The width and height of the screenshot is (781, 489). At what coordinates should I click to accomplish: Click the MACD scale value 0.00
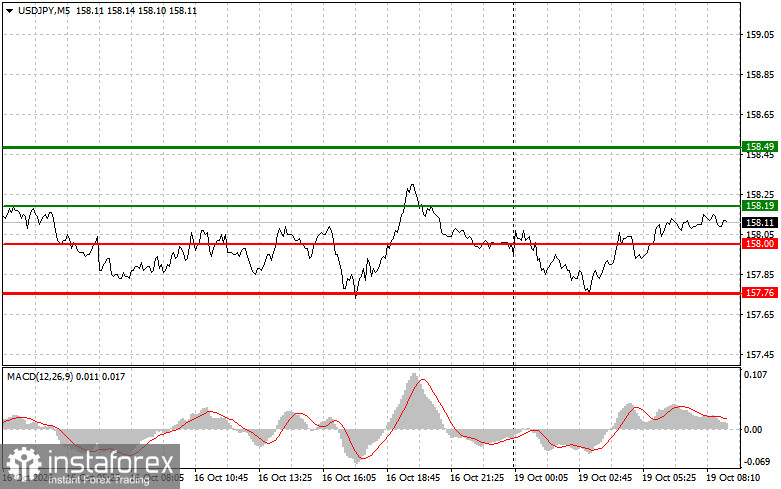(753, 429)
